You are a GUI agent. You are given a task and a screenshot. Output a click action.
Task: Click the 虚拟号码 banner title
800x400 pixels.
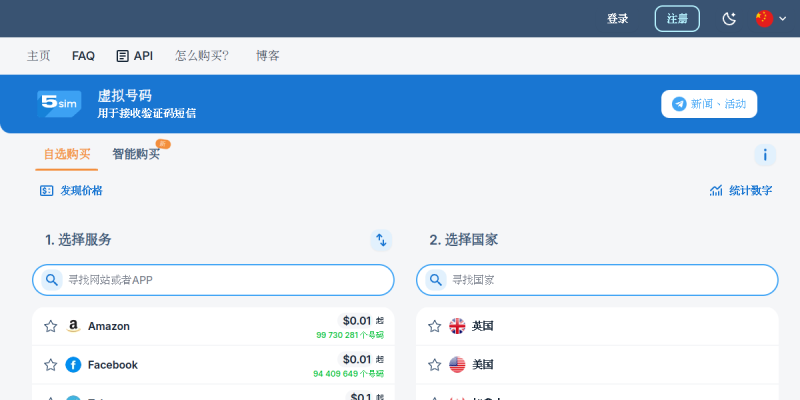click(x=124, y=96)
